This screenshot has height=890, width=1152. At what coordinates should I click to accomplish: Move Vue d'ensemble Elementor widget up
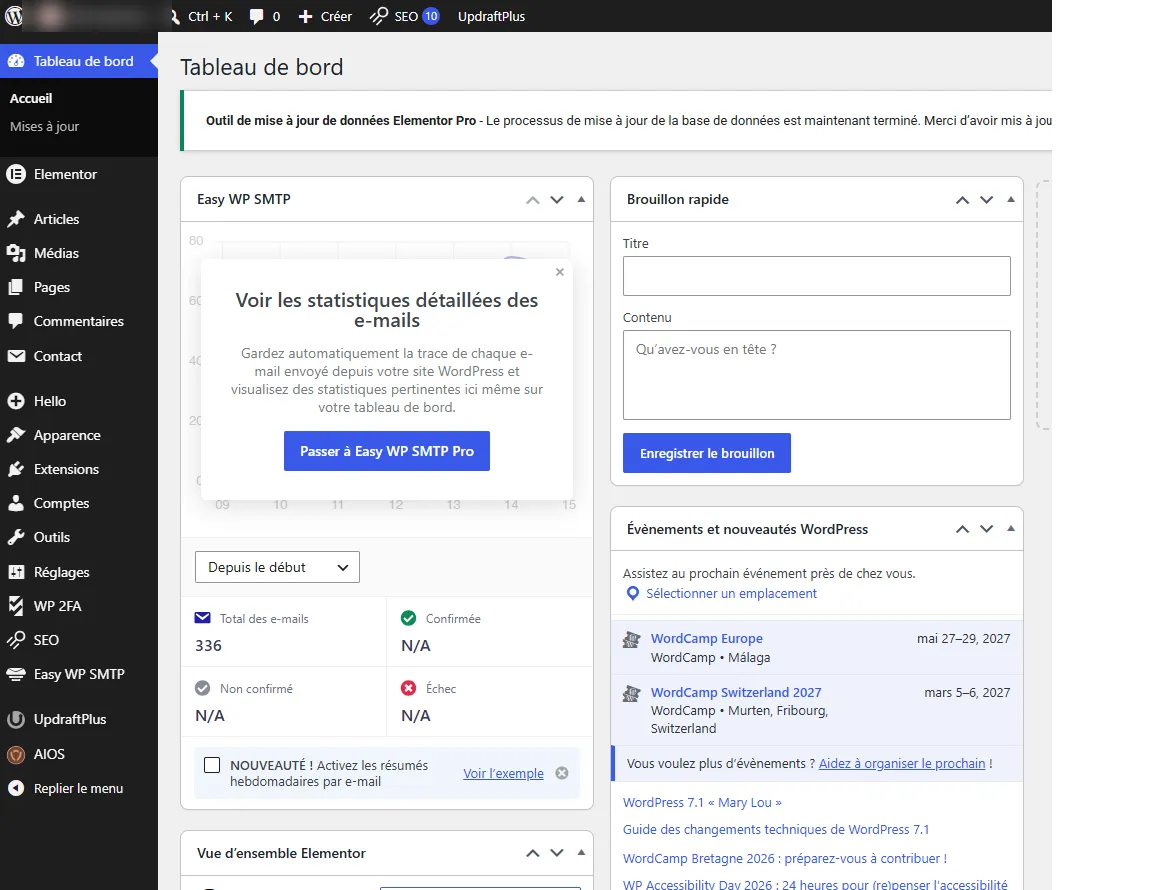(533, 853)
